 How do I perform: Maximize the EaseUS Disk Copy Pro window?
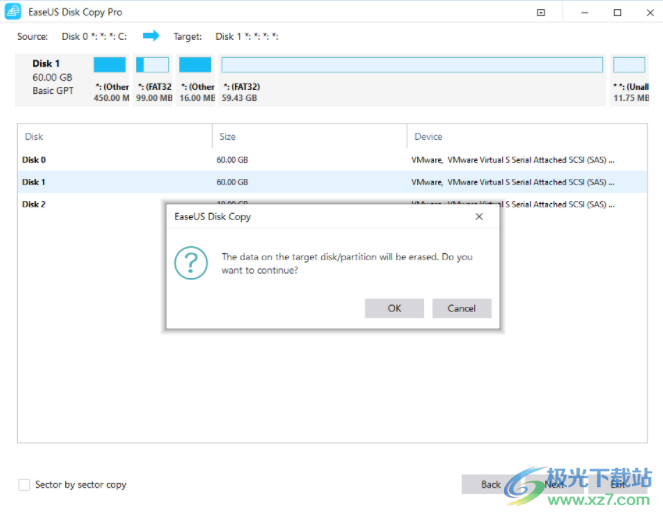coord(617,13)
